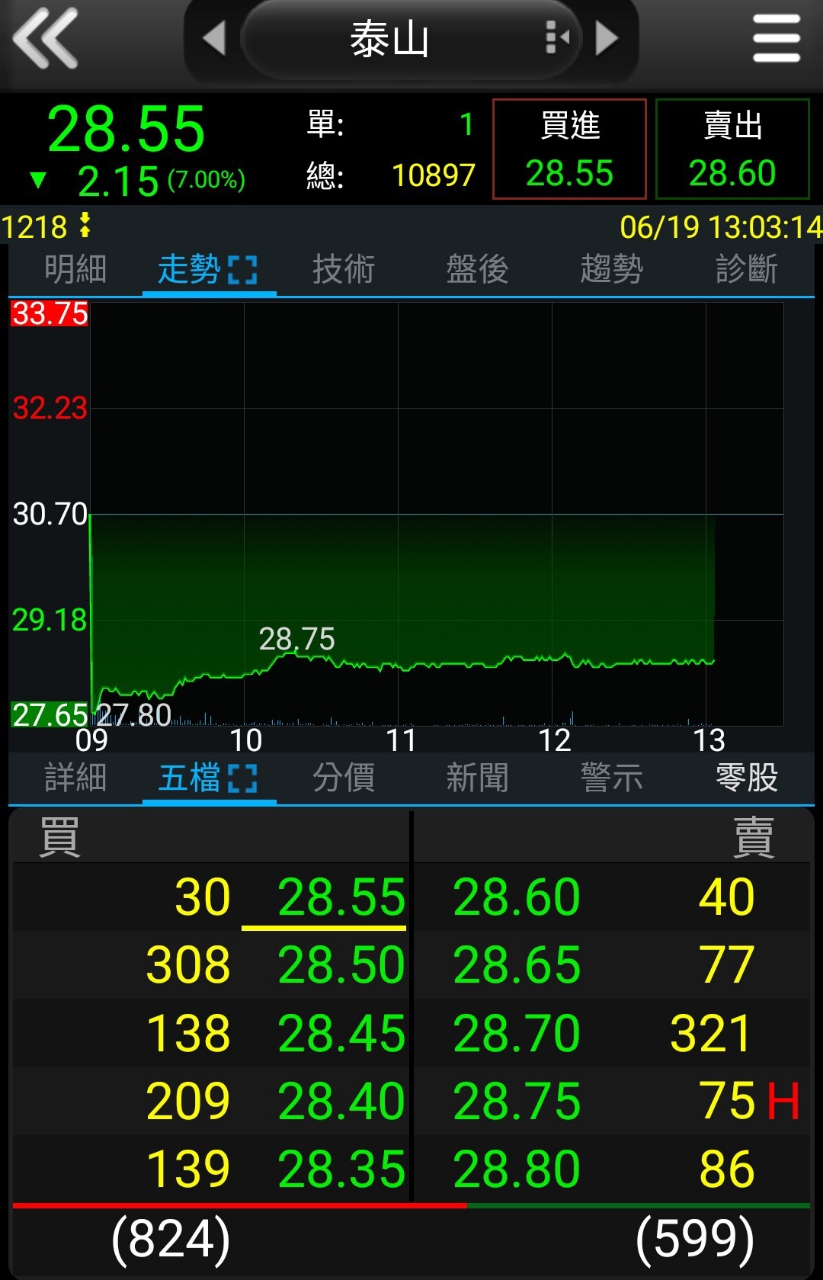Select the best bid price 28.55

click(x=342, y=898)
